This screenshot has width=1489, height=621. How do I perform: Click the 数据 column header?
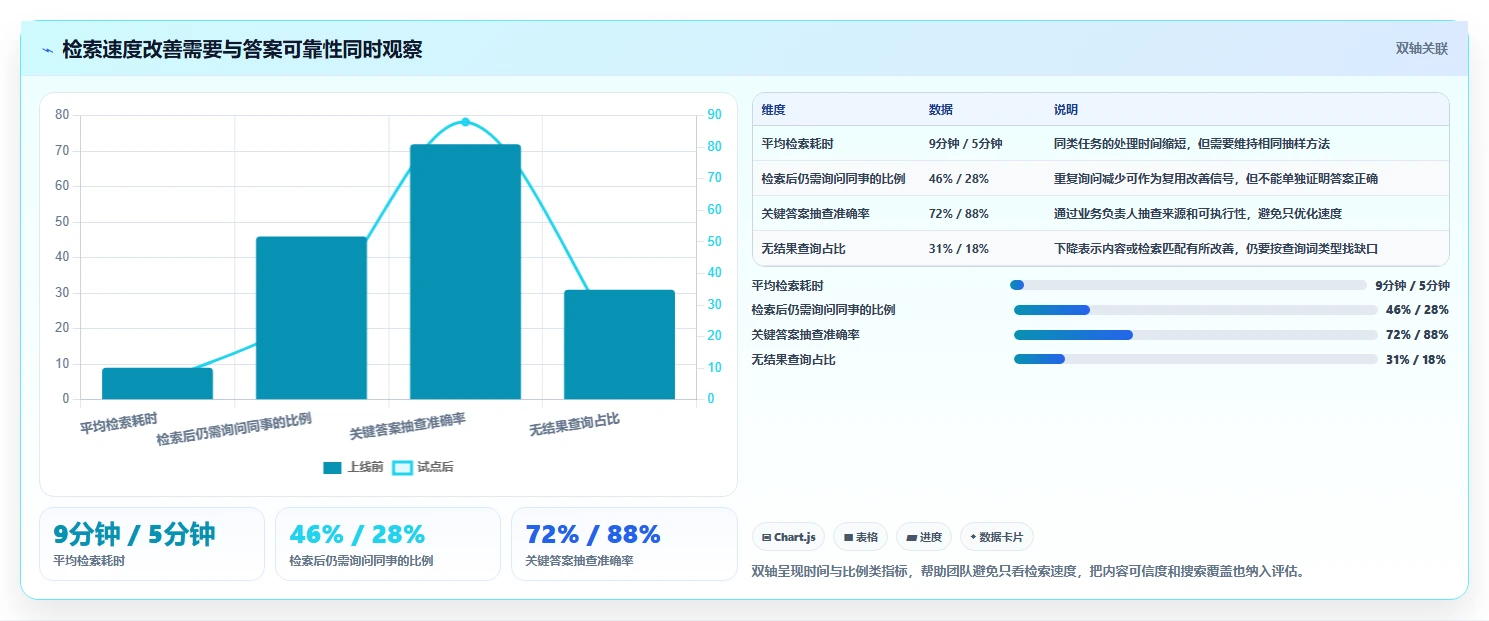click(940, 110)
